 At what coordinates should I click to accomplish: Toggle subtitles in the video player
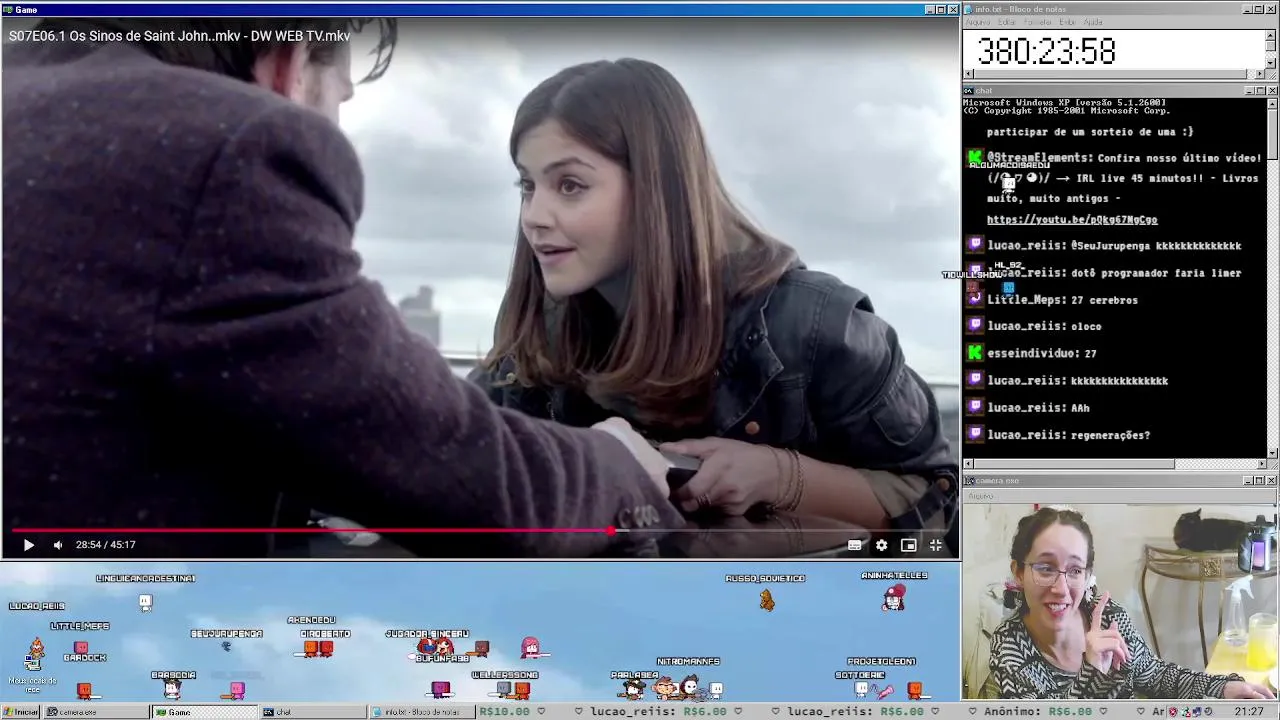coord(854,545)
